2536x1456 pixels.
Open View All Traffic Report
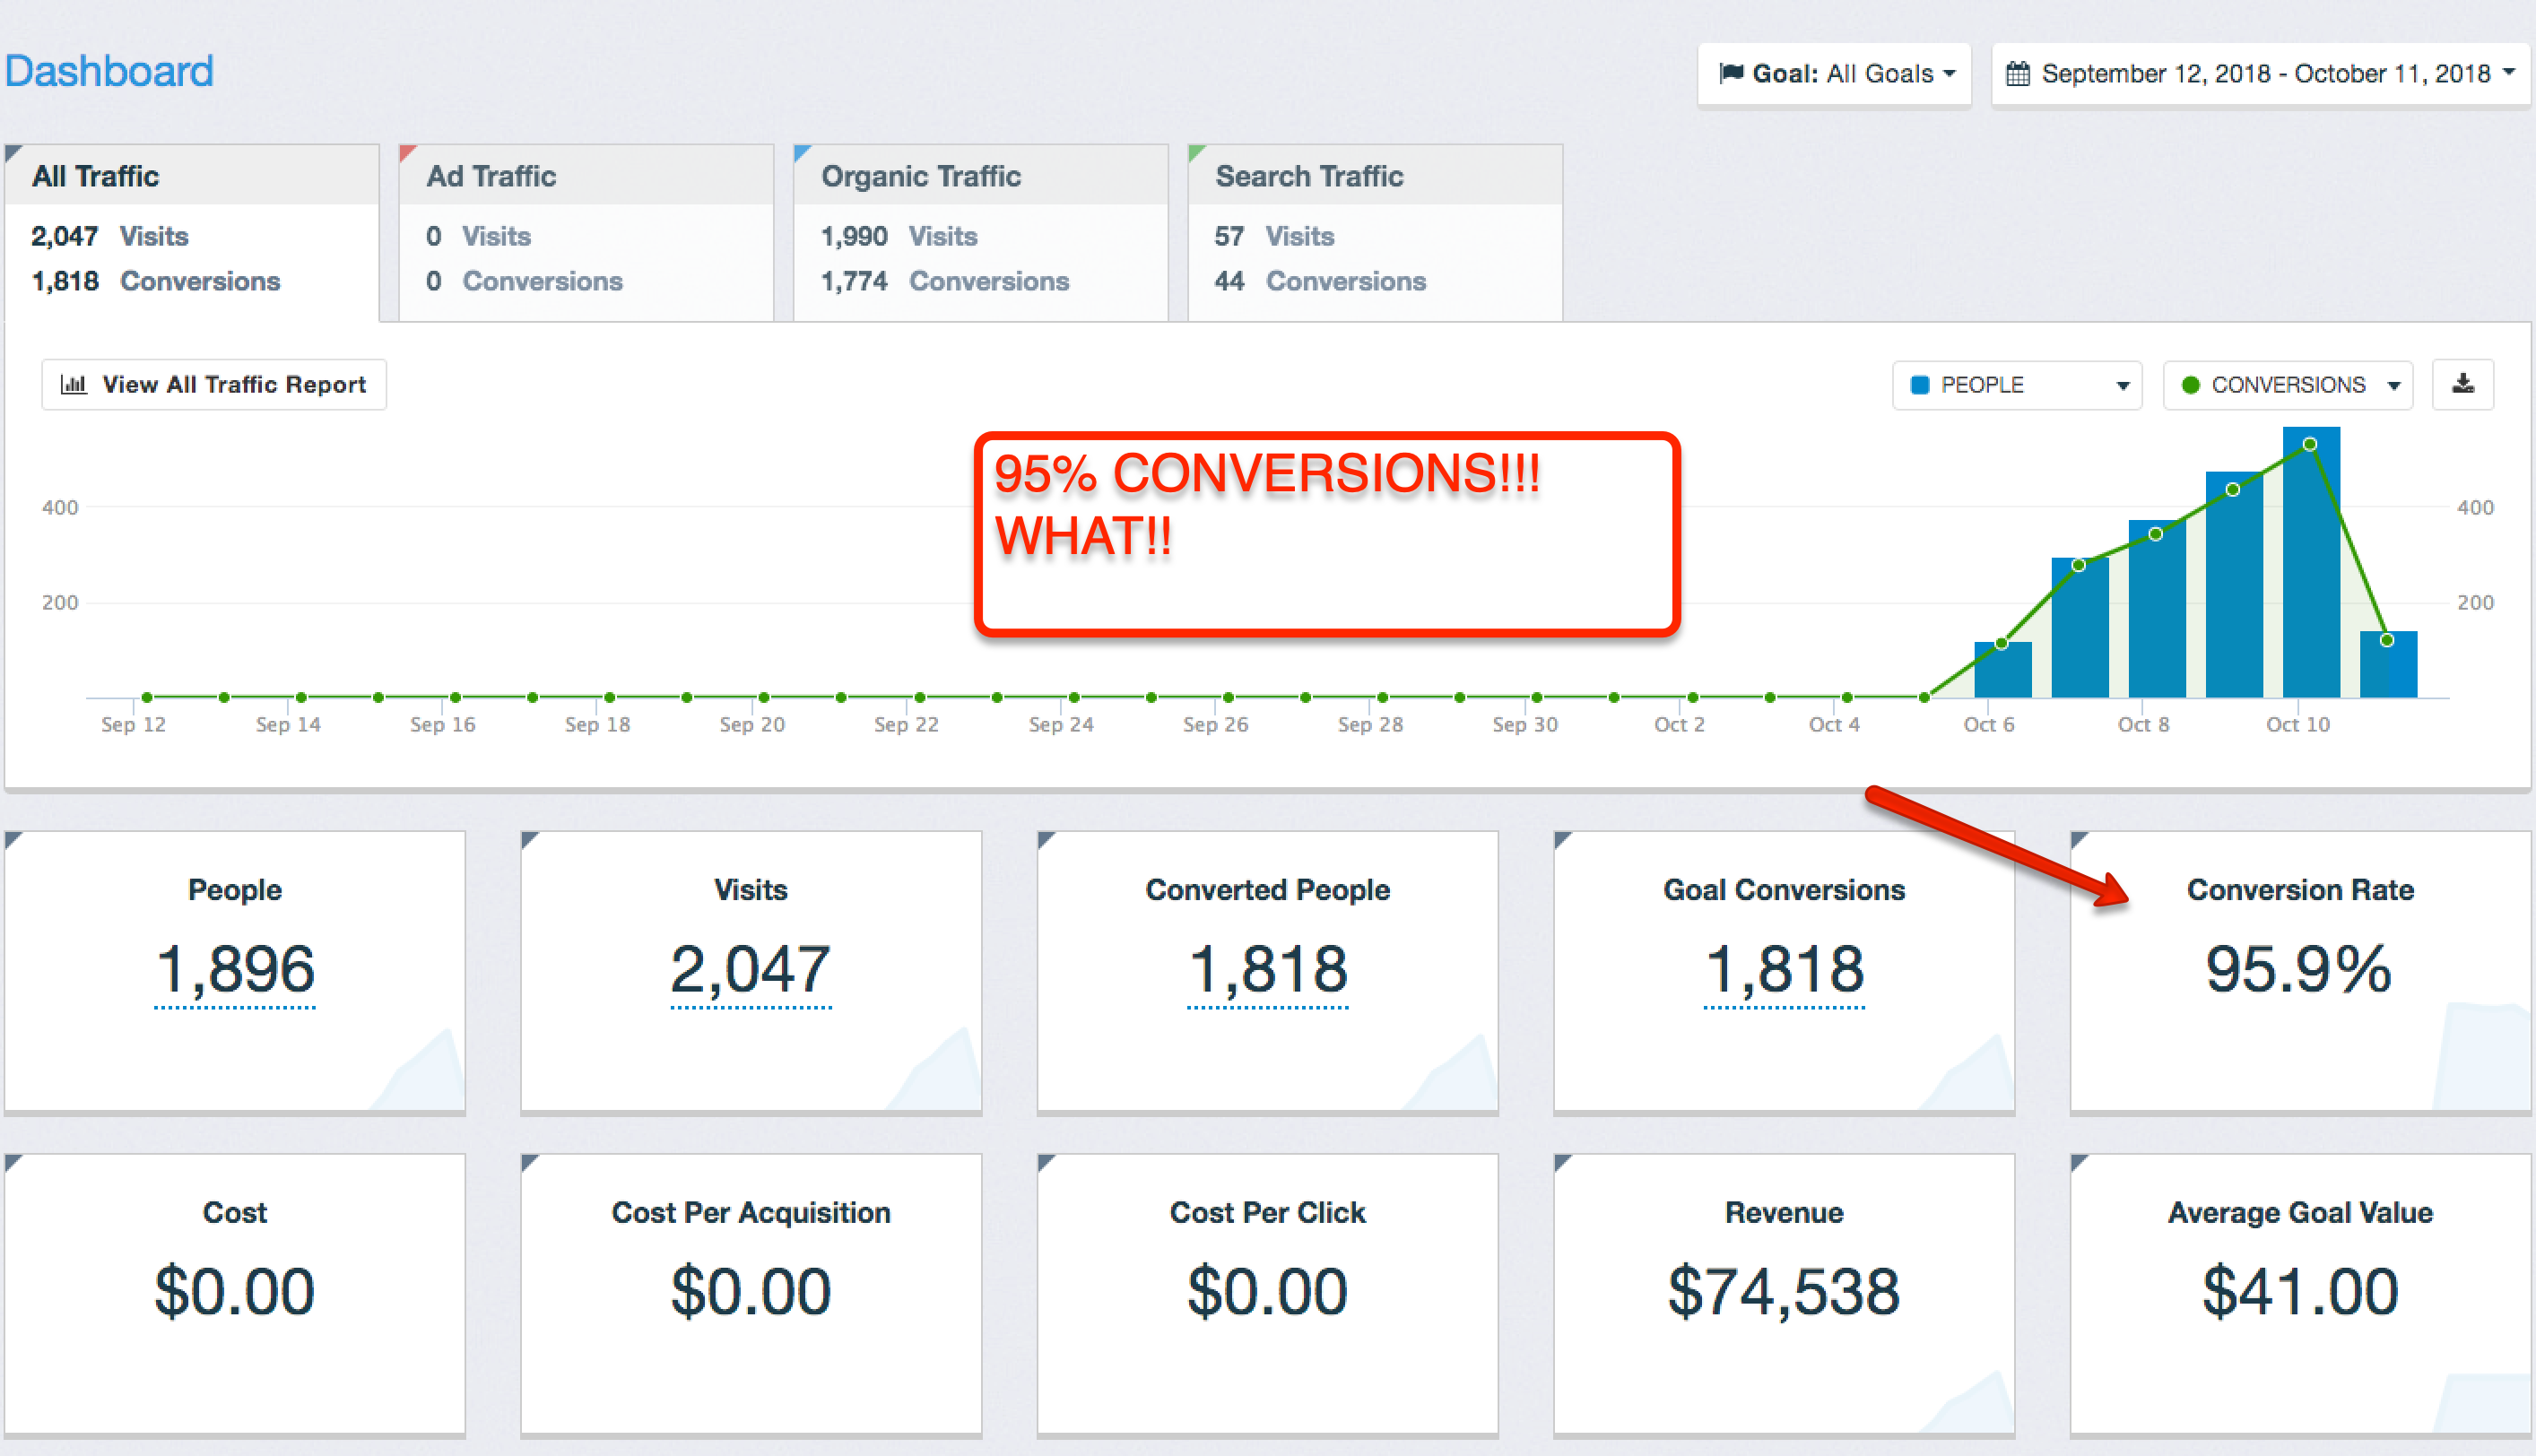[x=214, y=384]
